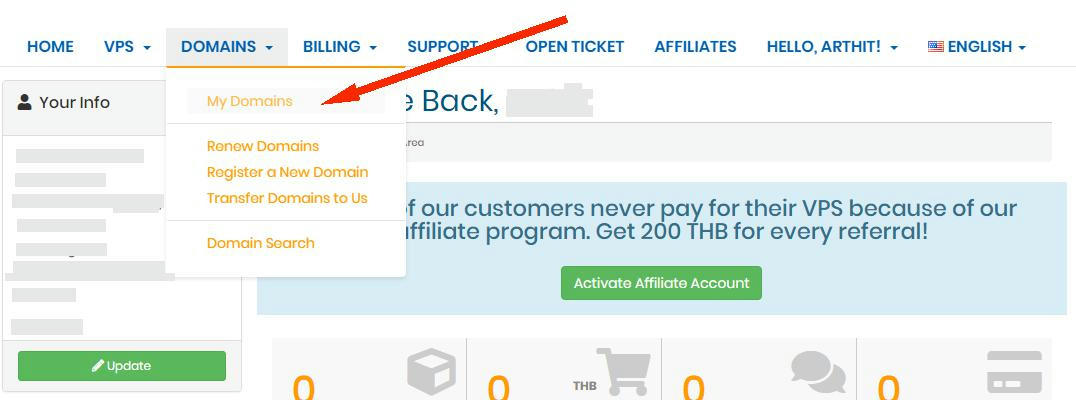The image size is (1076, 400).
Task: Click the Open Ticket navigation link
Action: point(574,47)
